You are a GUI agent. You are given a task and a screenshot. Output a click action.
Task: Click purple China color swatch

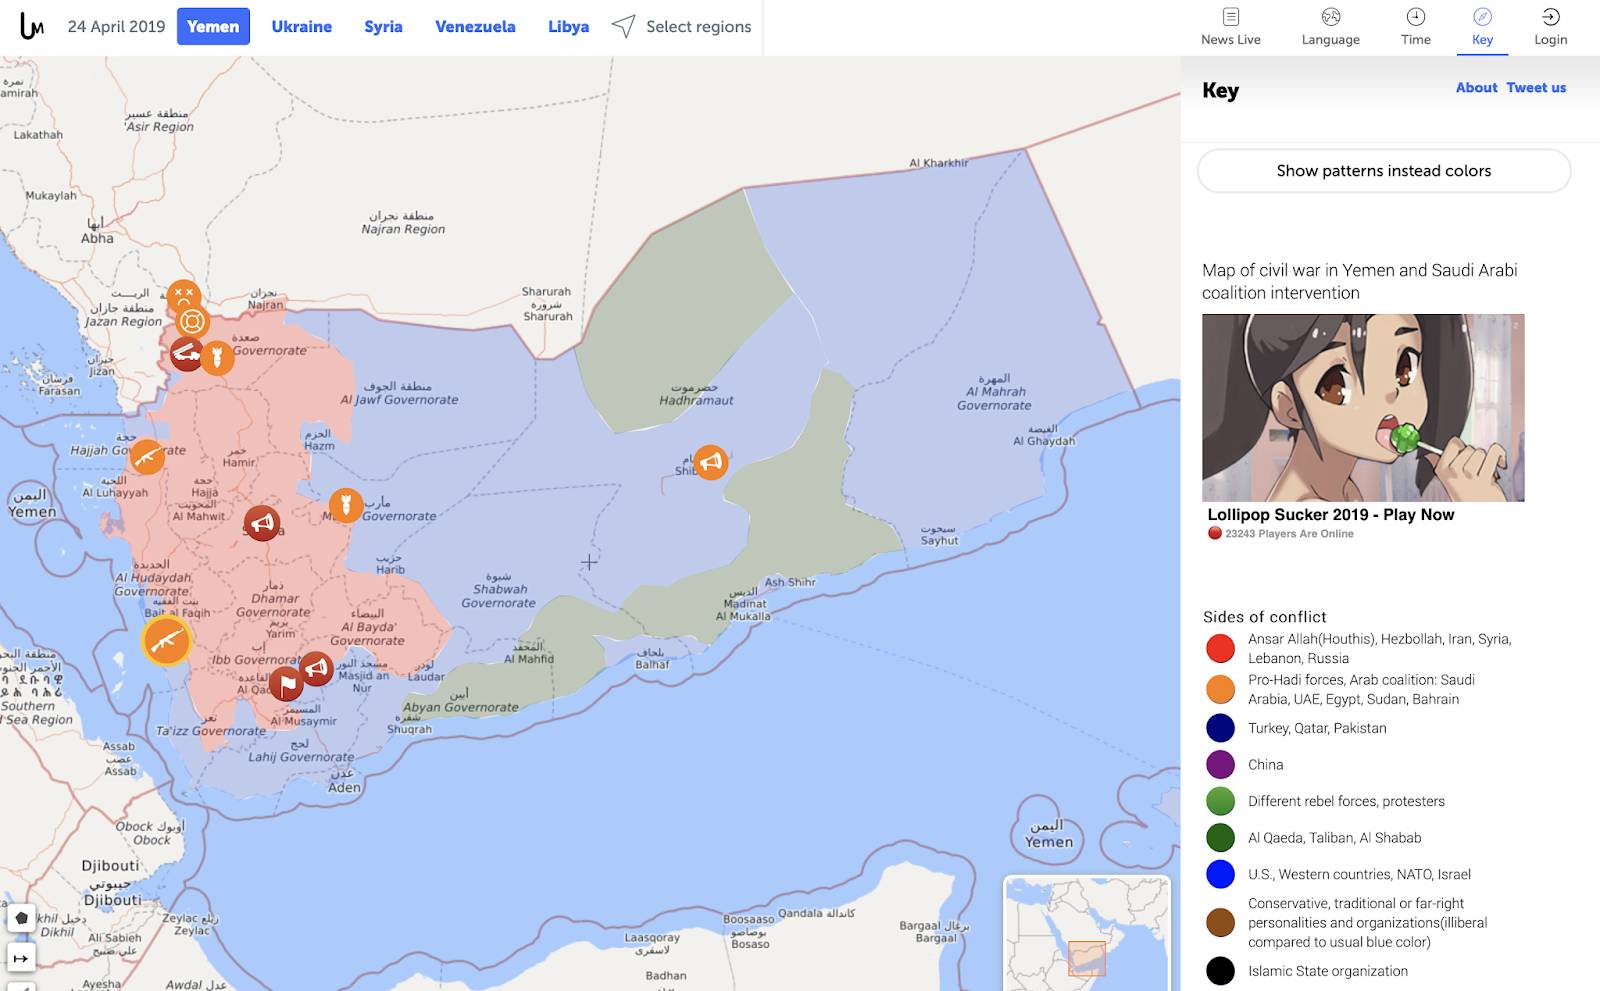pyautogui.click(x=1220, y=764)
